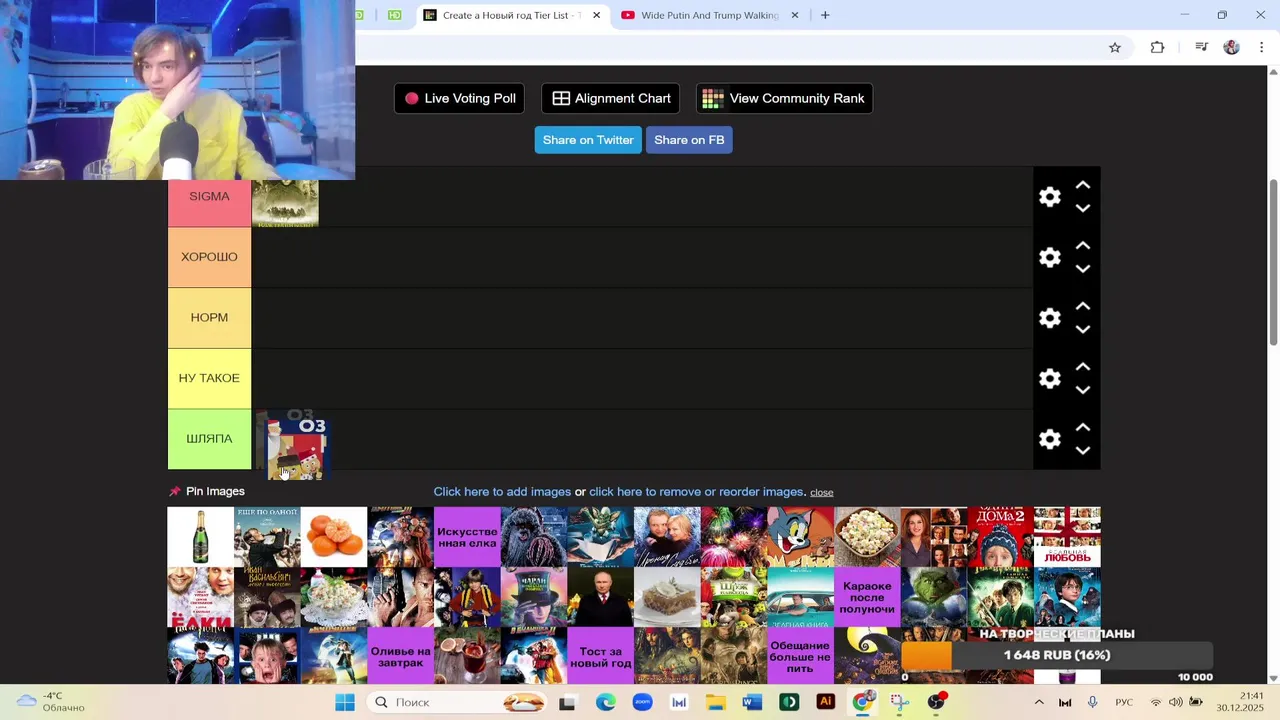1280x720 pixels.
Task: Open browser extensions puzzle icon
Action: point(1157,47)
